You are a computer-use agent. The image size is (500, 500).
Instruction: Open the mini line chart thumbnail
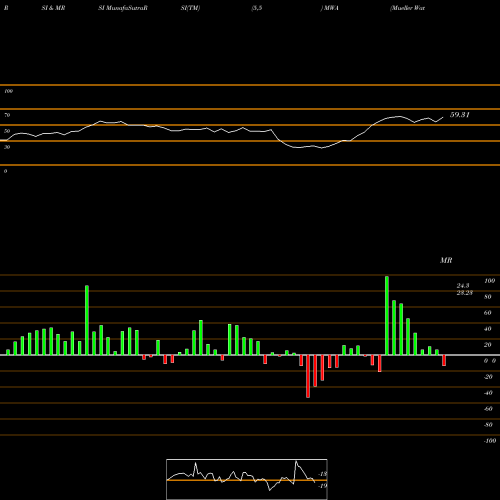pyautogui.click(x=247, y=479)
